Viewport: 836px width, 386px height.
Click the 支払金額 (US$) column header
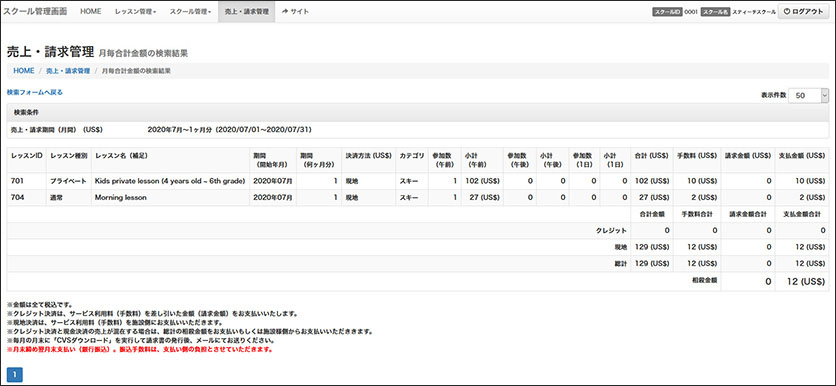point(802,159)
